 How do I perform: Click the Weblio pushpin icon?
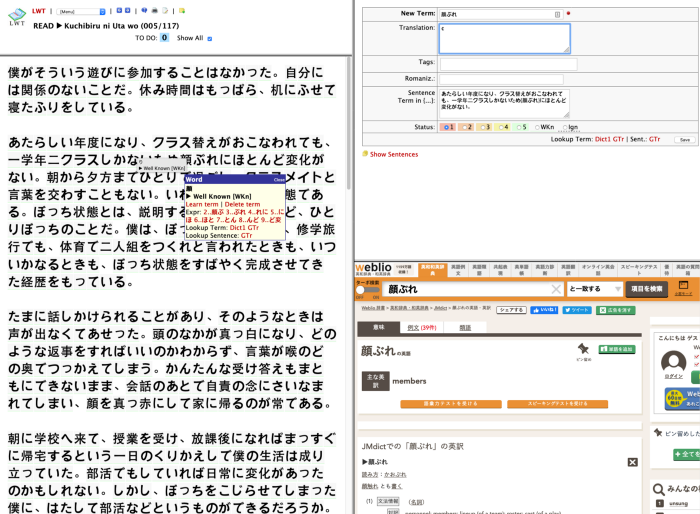pyautogui.click(x=583, y=349)
